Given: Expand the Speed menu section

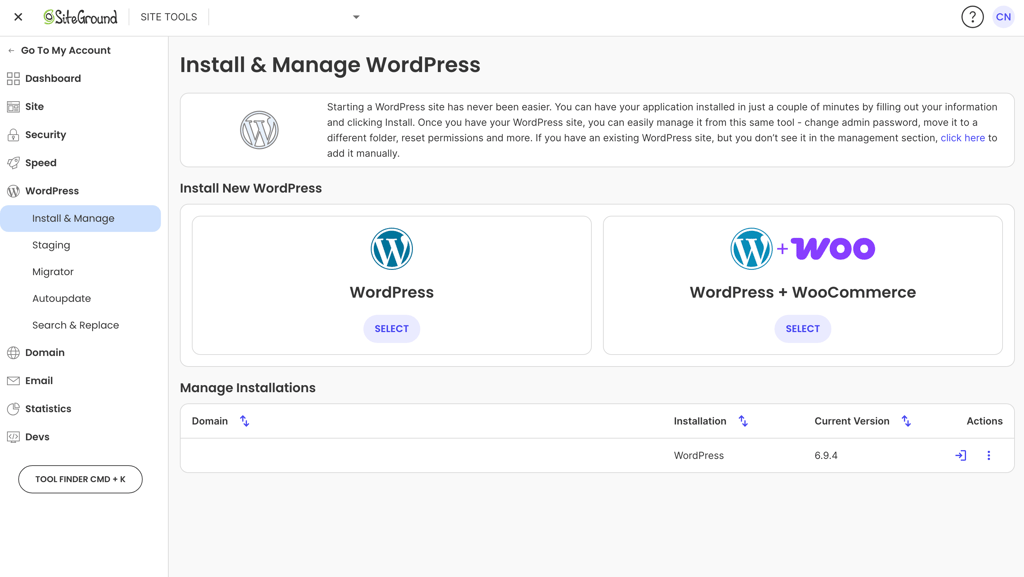Looking at the screenshot, I should tap(40, 163).
